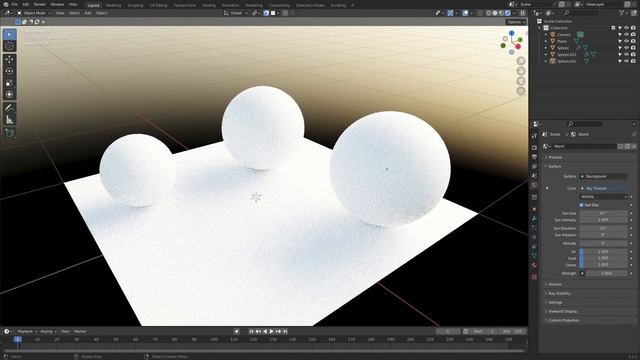Viewport: 640px width, 360px height.
Task: Open the viewport Options dropdown
Action: tap(516, 22)
